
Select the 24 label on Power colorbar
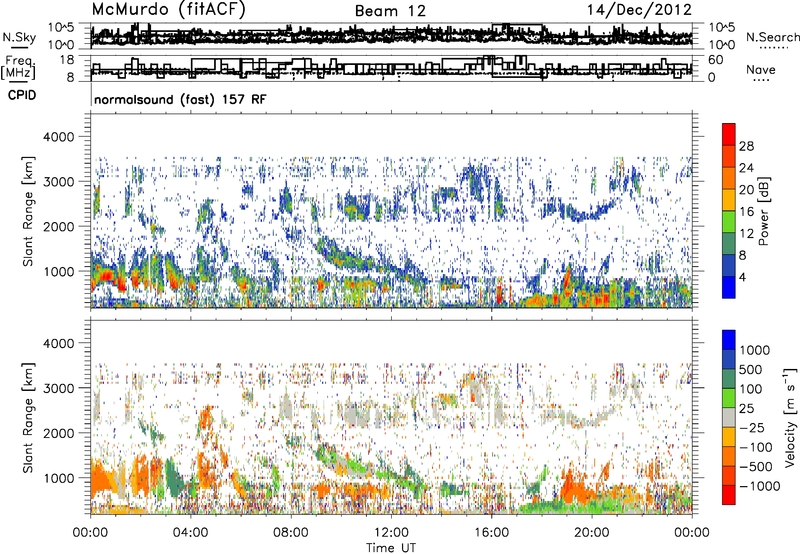click(746, 168)
